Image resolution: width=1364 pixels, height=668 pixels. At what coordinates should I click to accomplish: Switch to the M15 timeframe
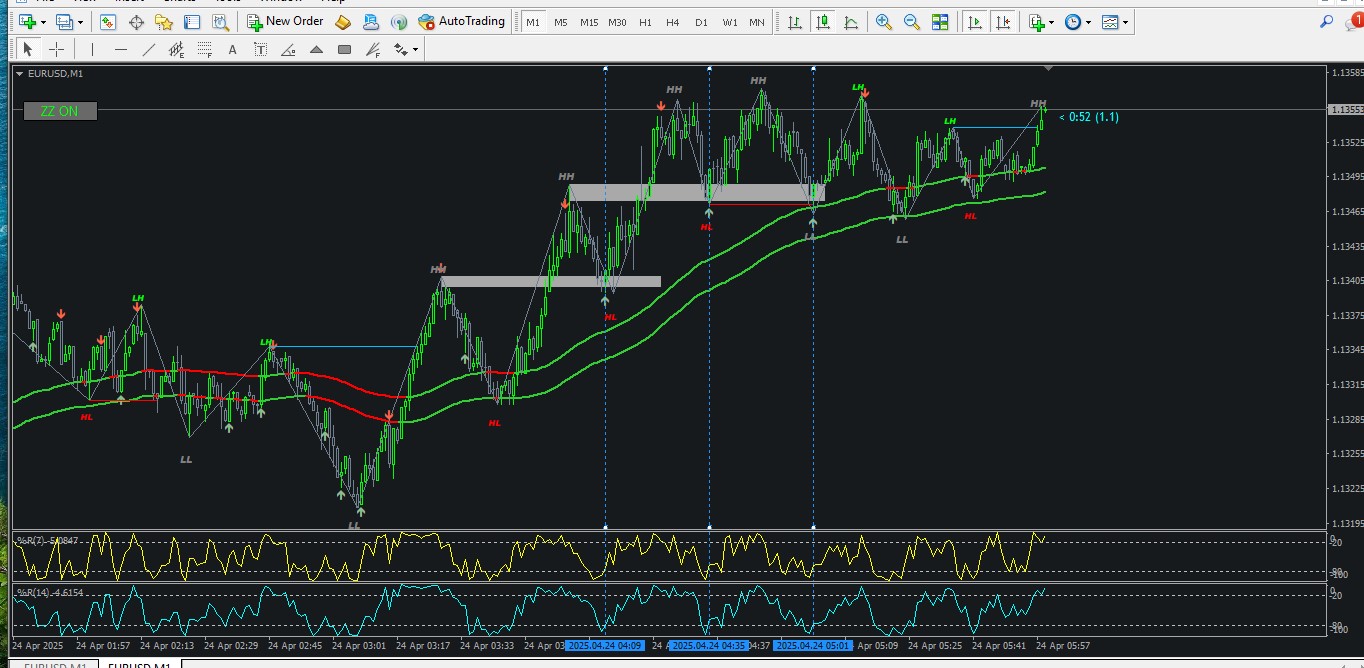(x=589, y=22)
